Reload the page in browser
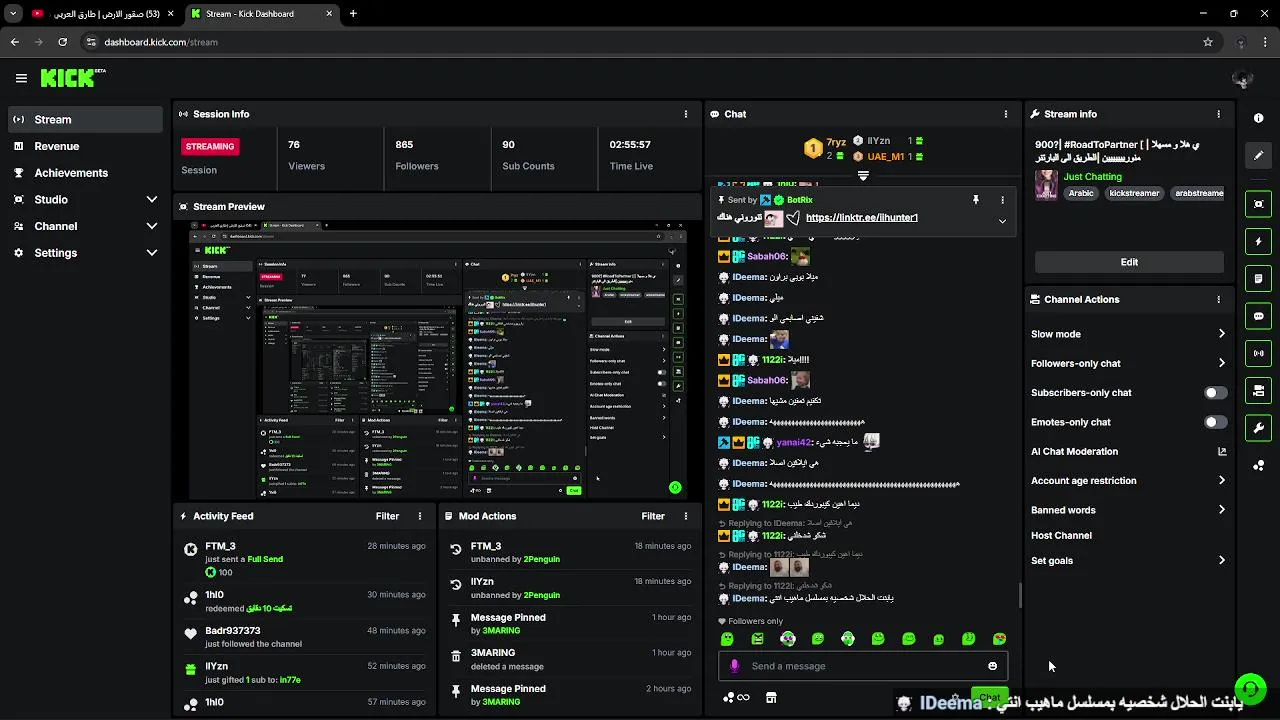1280x720 pixels. (62, 42)
